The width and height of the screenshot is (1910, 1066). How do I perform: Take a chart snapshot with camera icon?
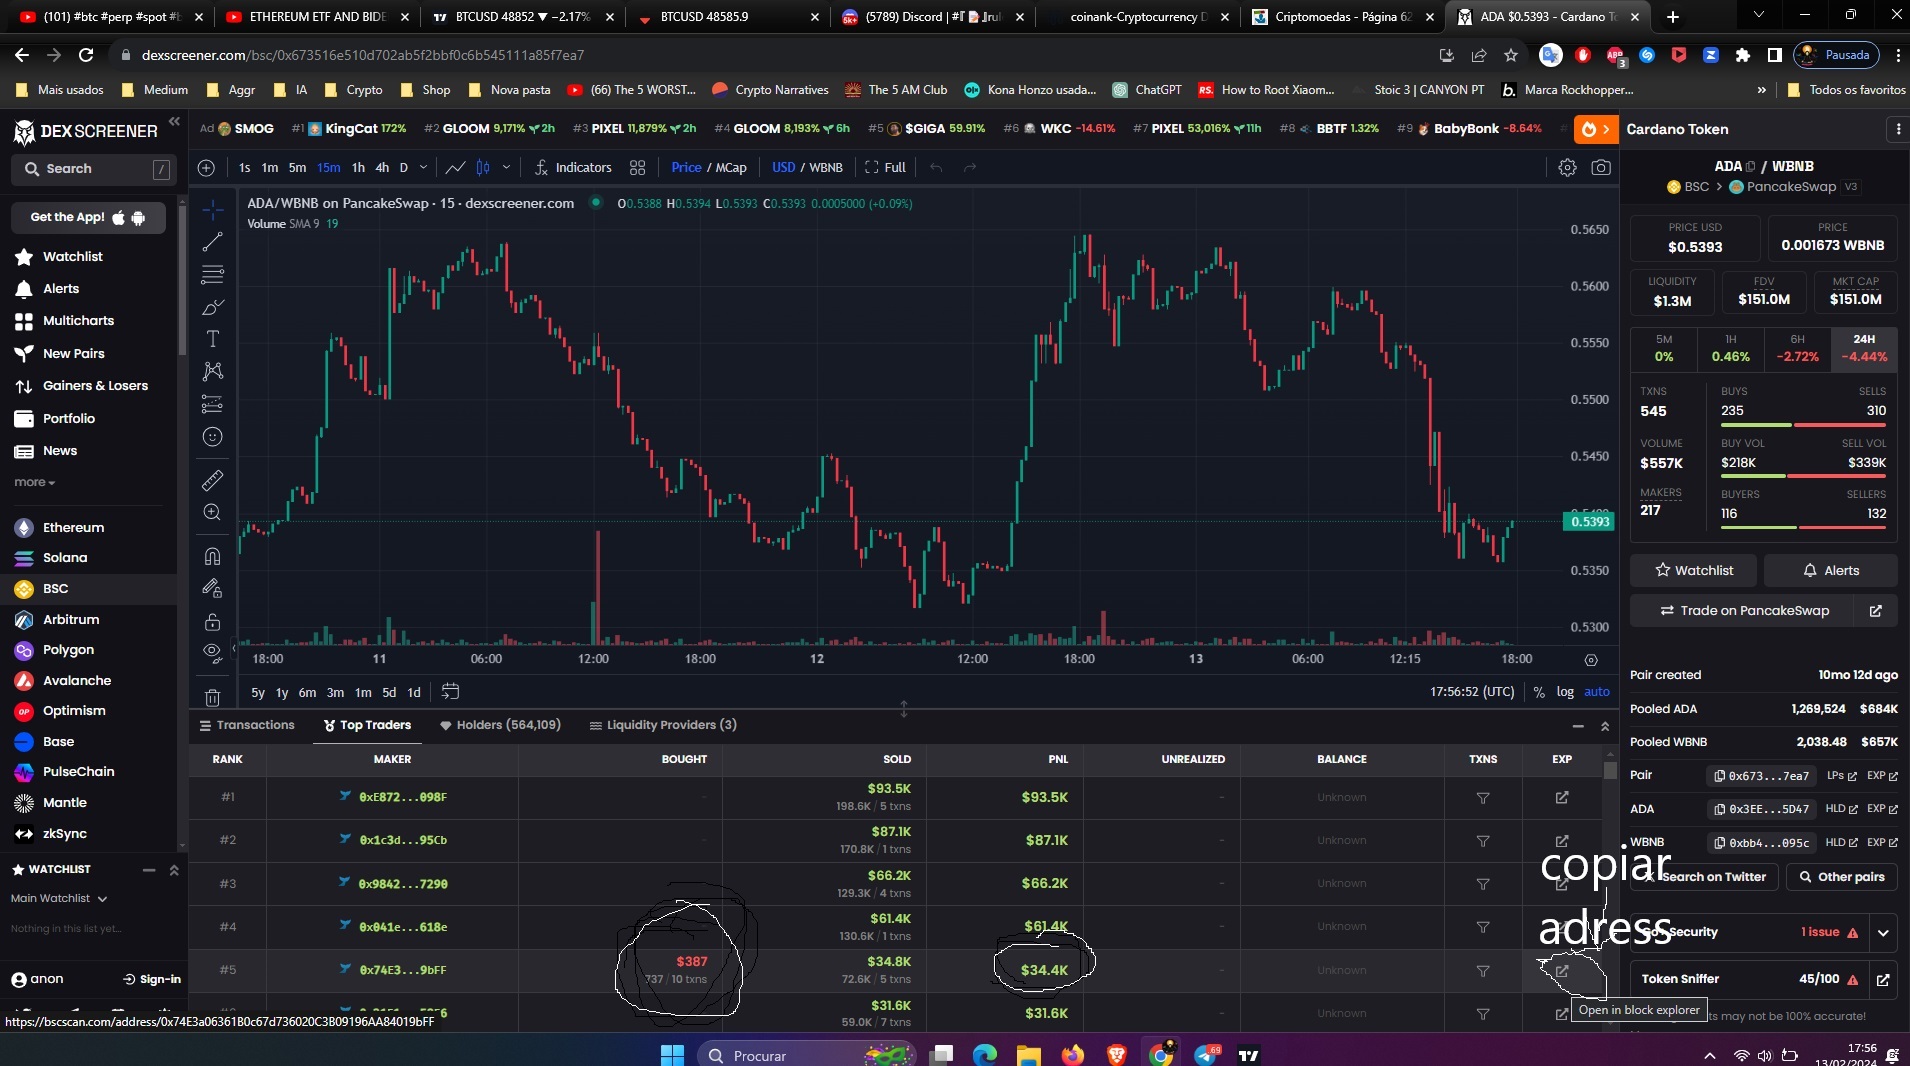(1601, 168)
